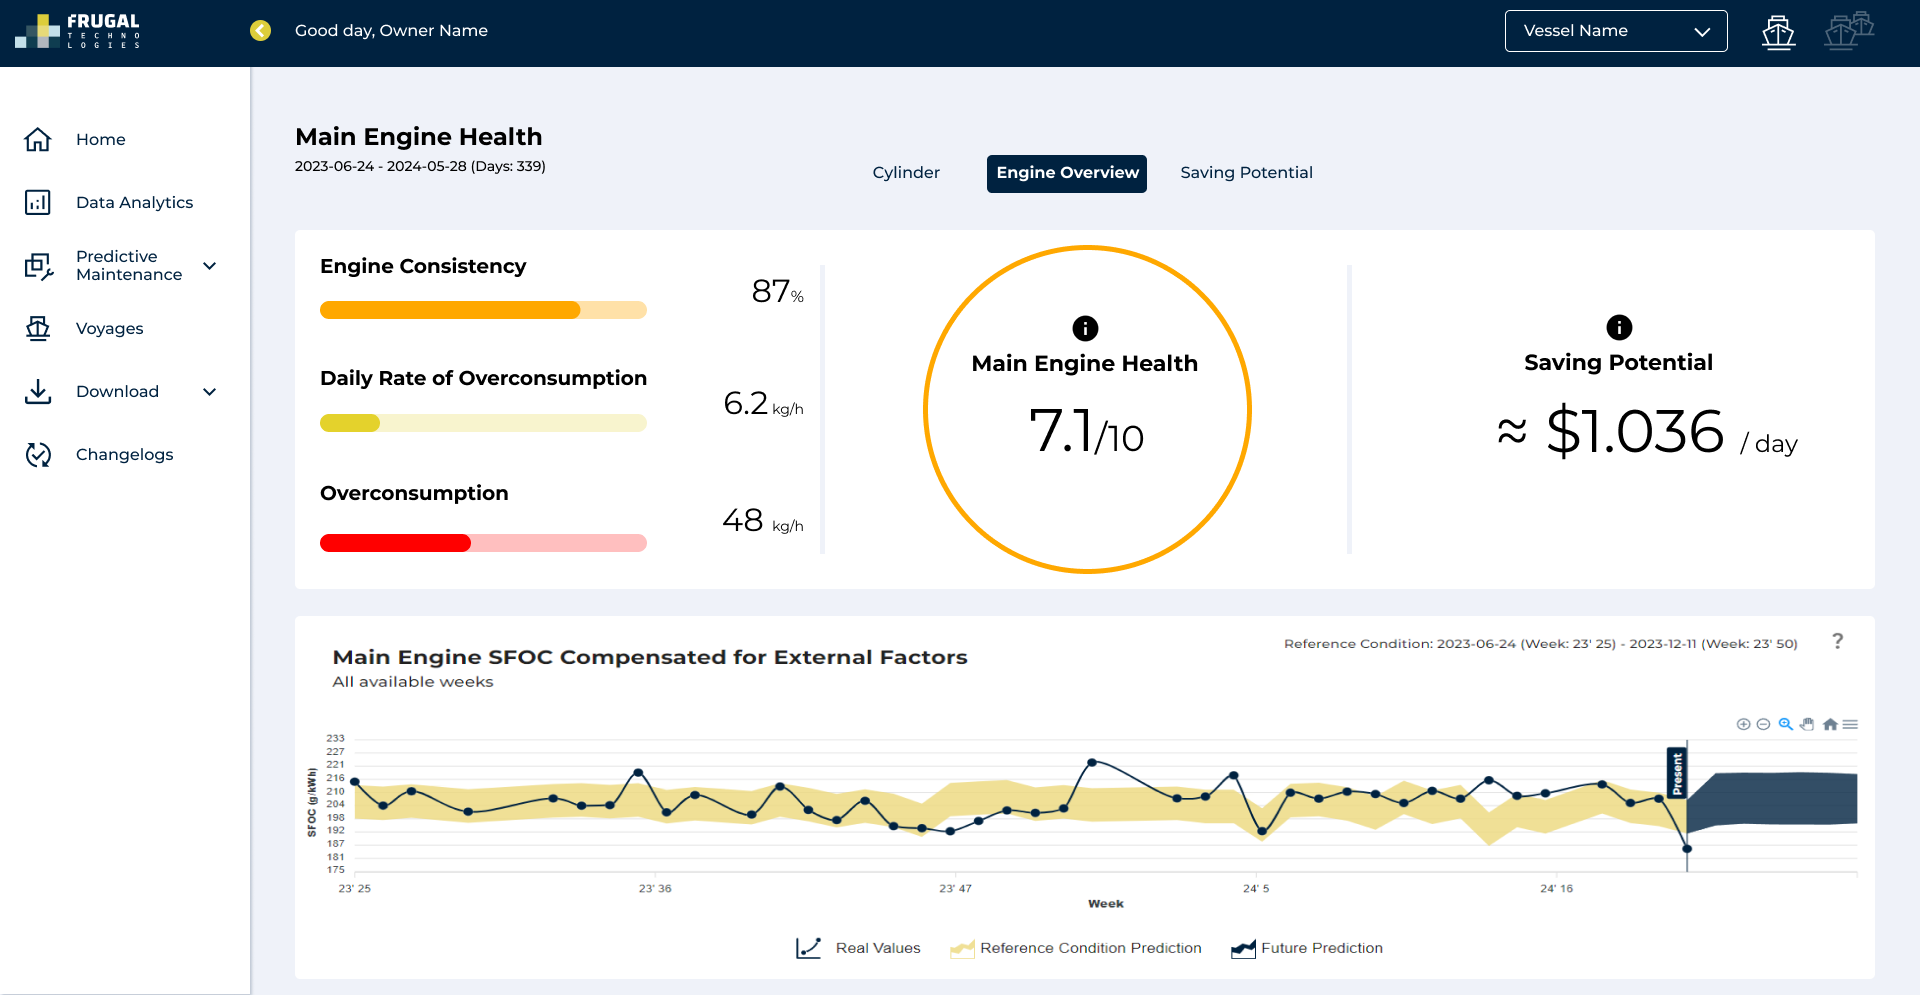Select the single vessel view icon
Viewport: 1920px width, 995px height.
(1778, 32)
